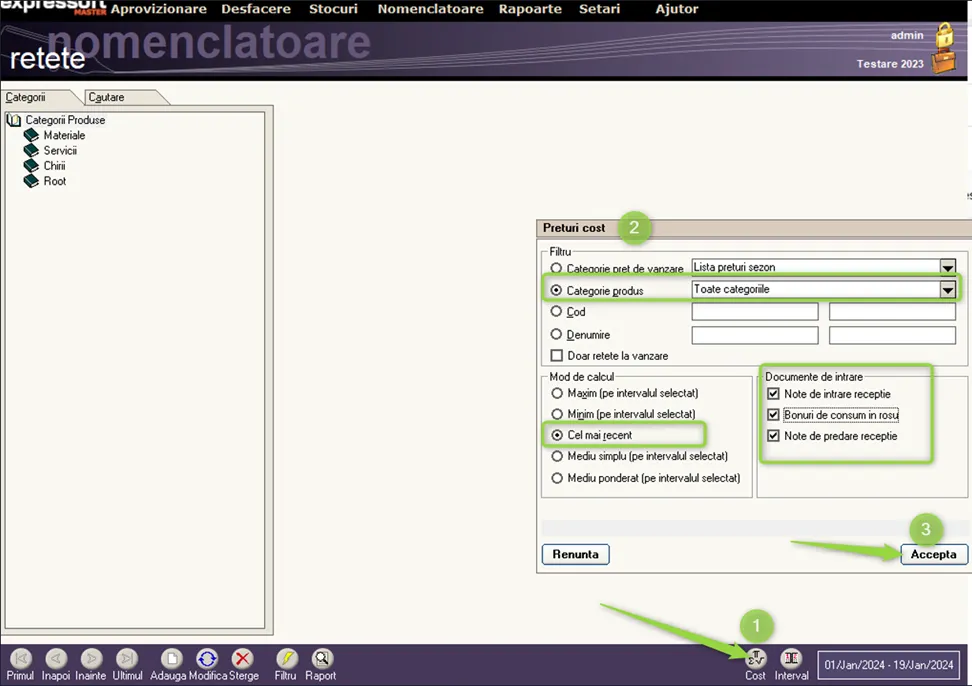Select Mediu simplu calculation mode
Viewport: 972px width, 686px height.
[557, 456]
